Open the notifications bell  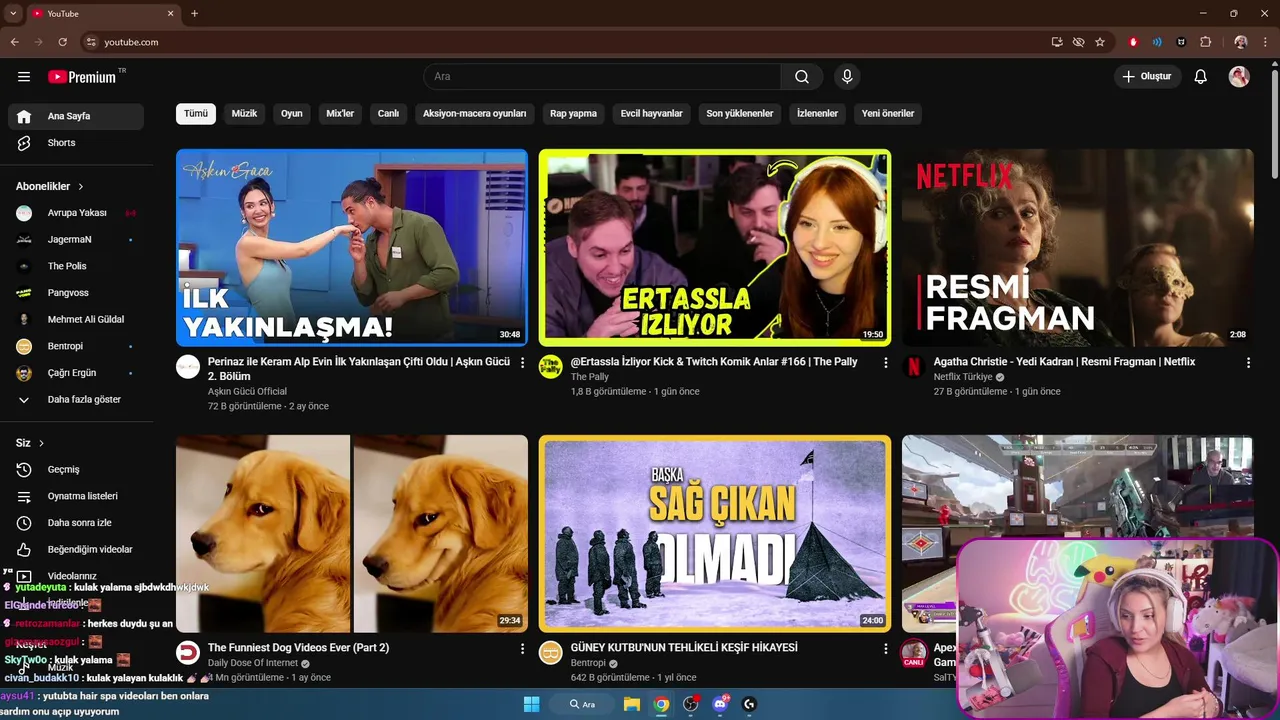pyautogui.click(x=1201, y=77)
